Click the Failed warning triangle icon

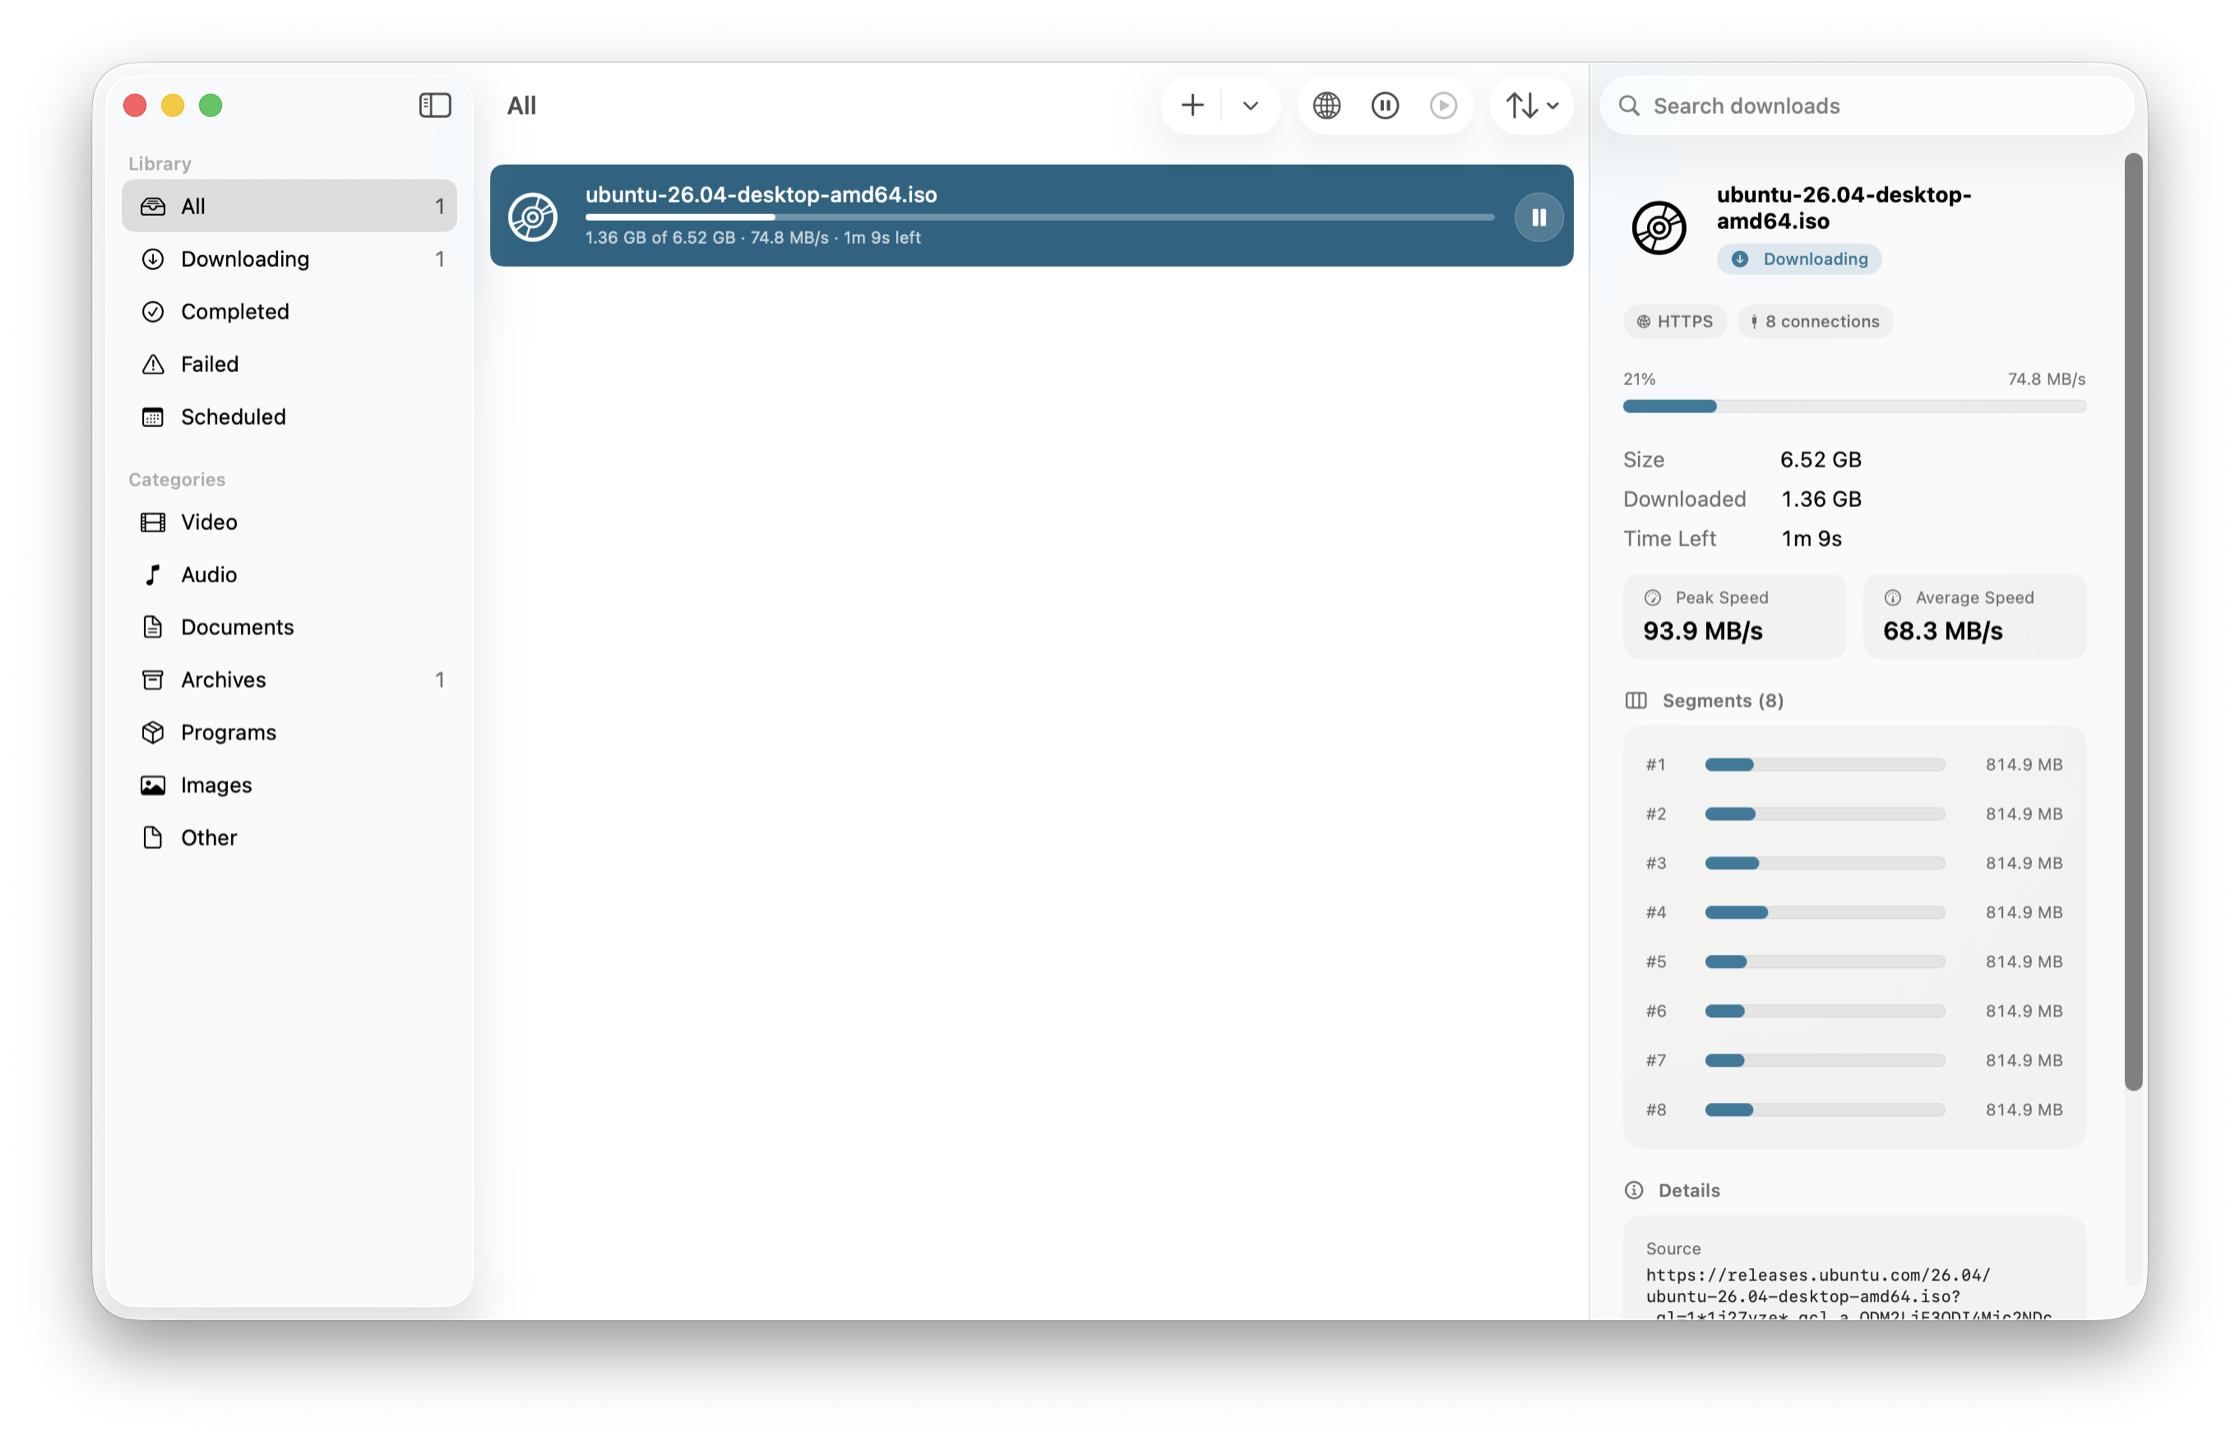click(x=153, y=364)
